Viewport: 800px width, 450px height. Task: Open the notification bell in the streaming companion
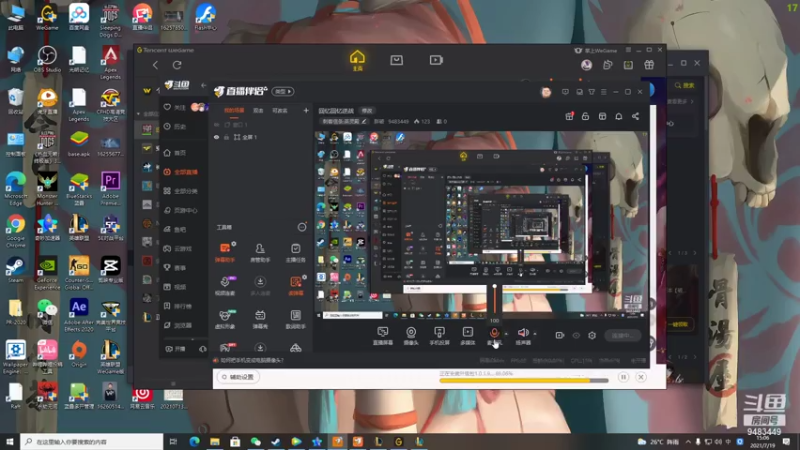tap(618, 116)
